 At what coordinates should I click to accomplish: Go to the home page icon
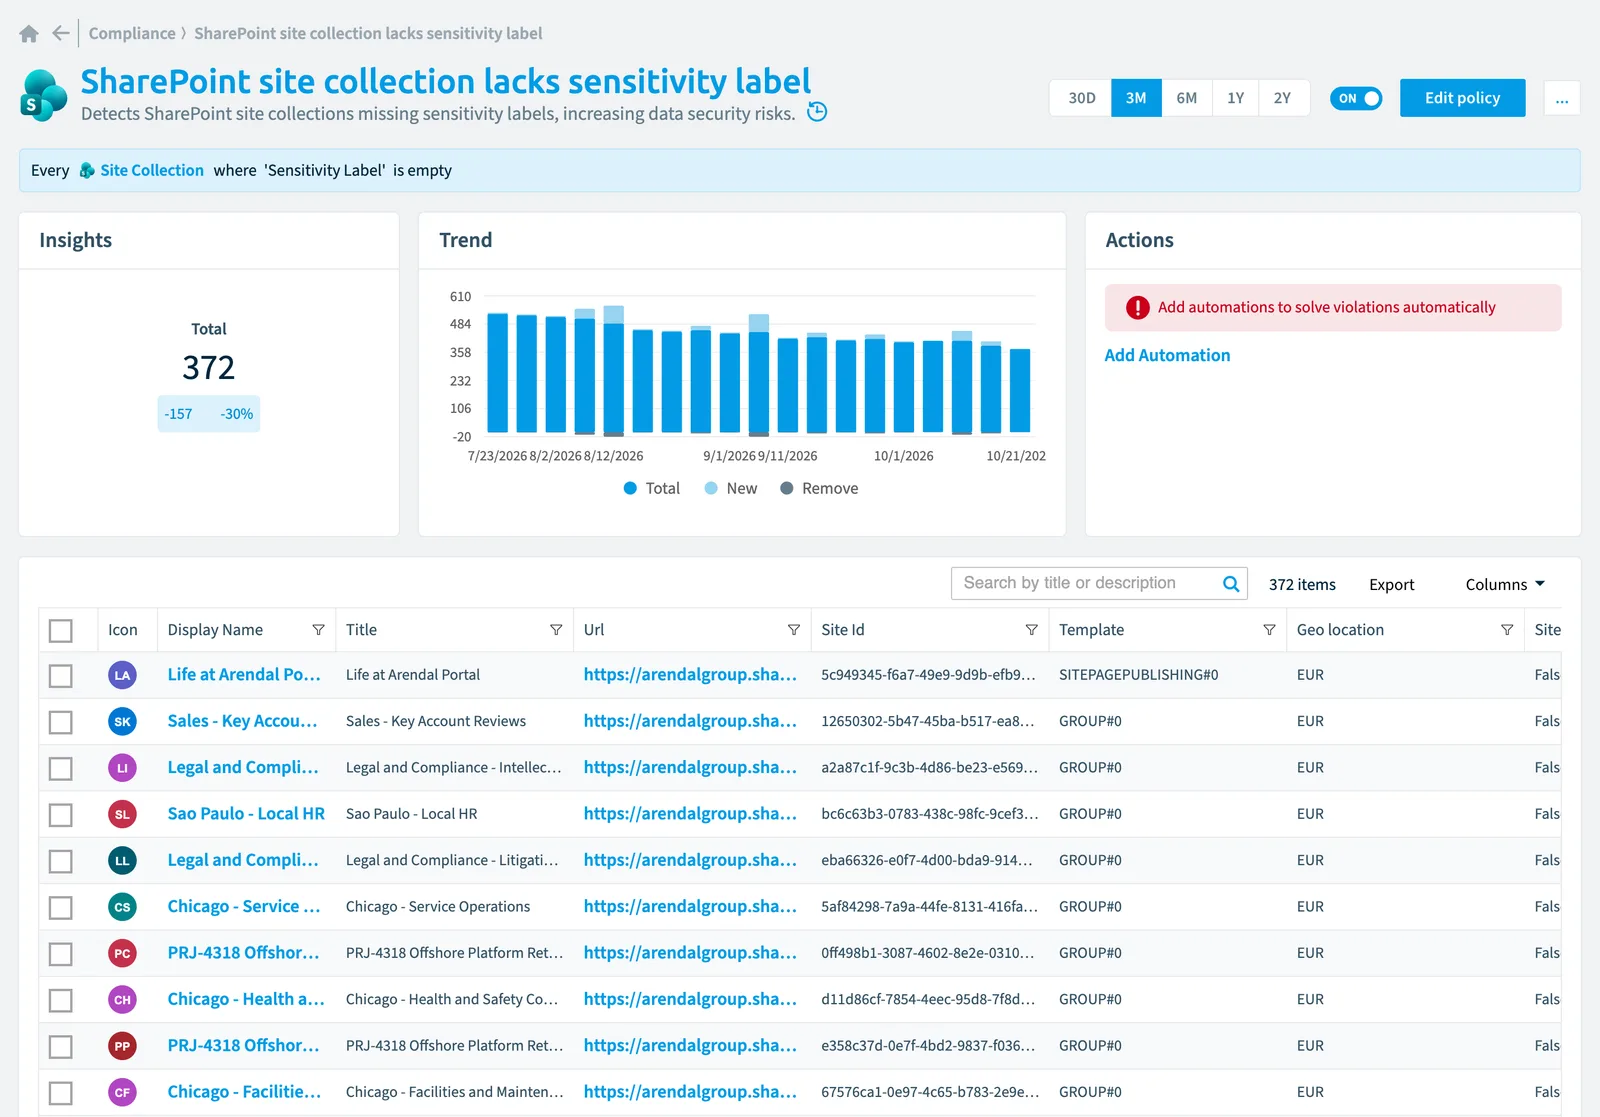point(29,34)
